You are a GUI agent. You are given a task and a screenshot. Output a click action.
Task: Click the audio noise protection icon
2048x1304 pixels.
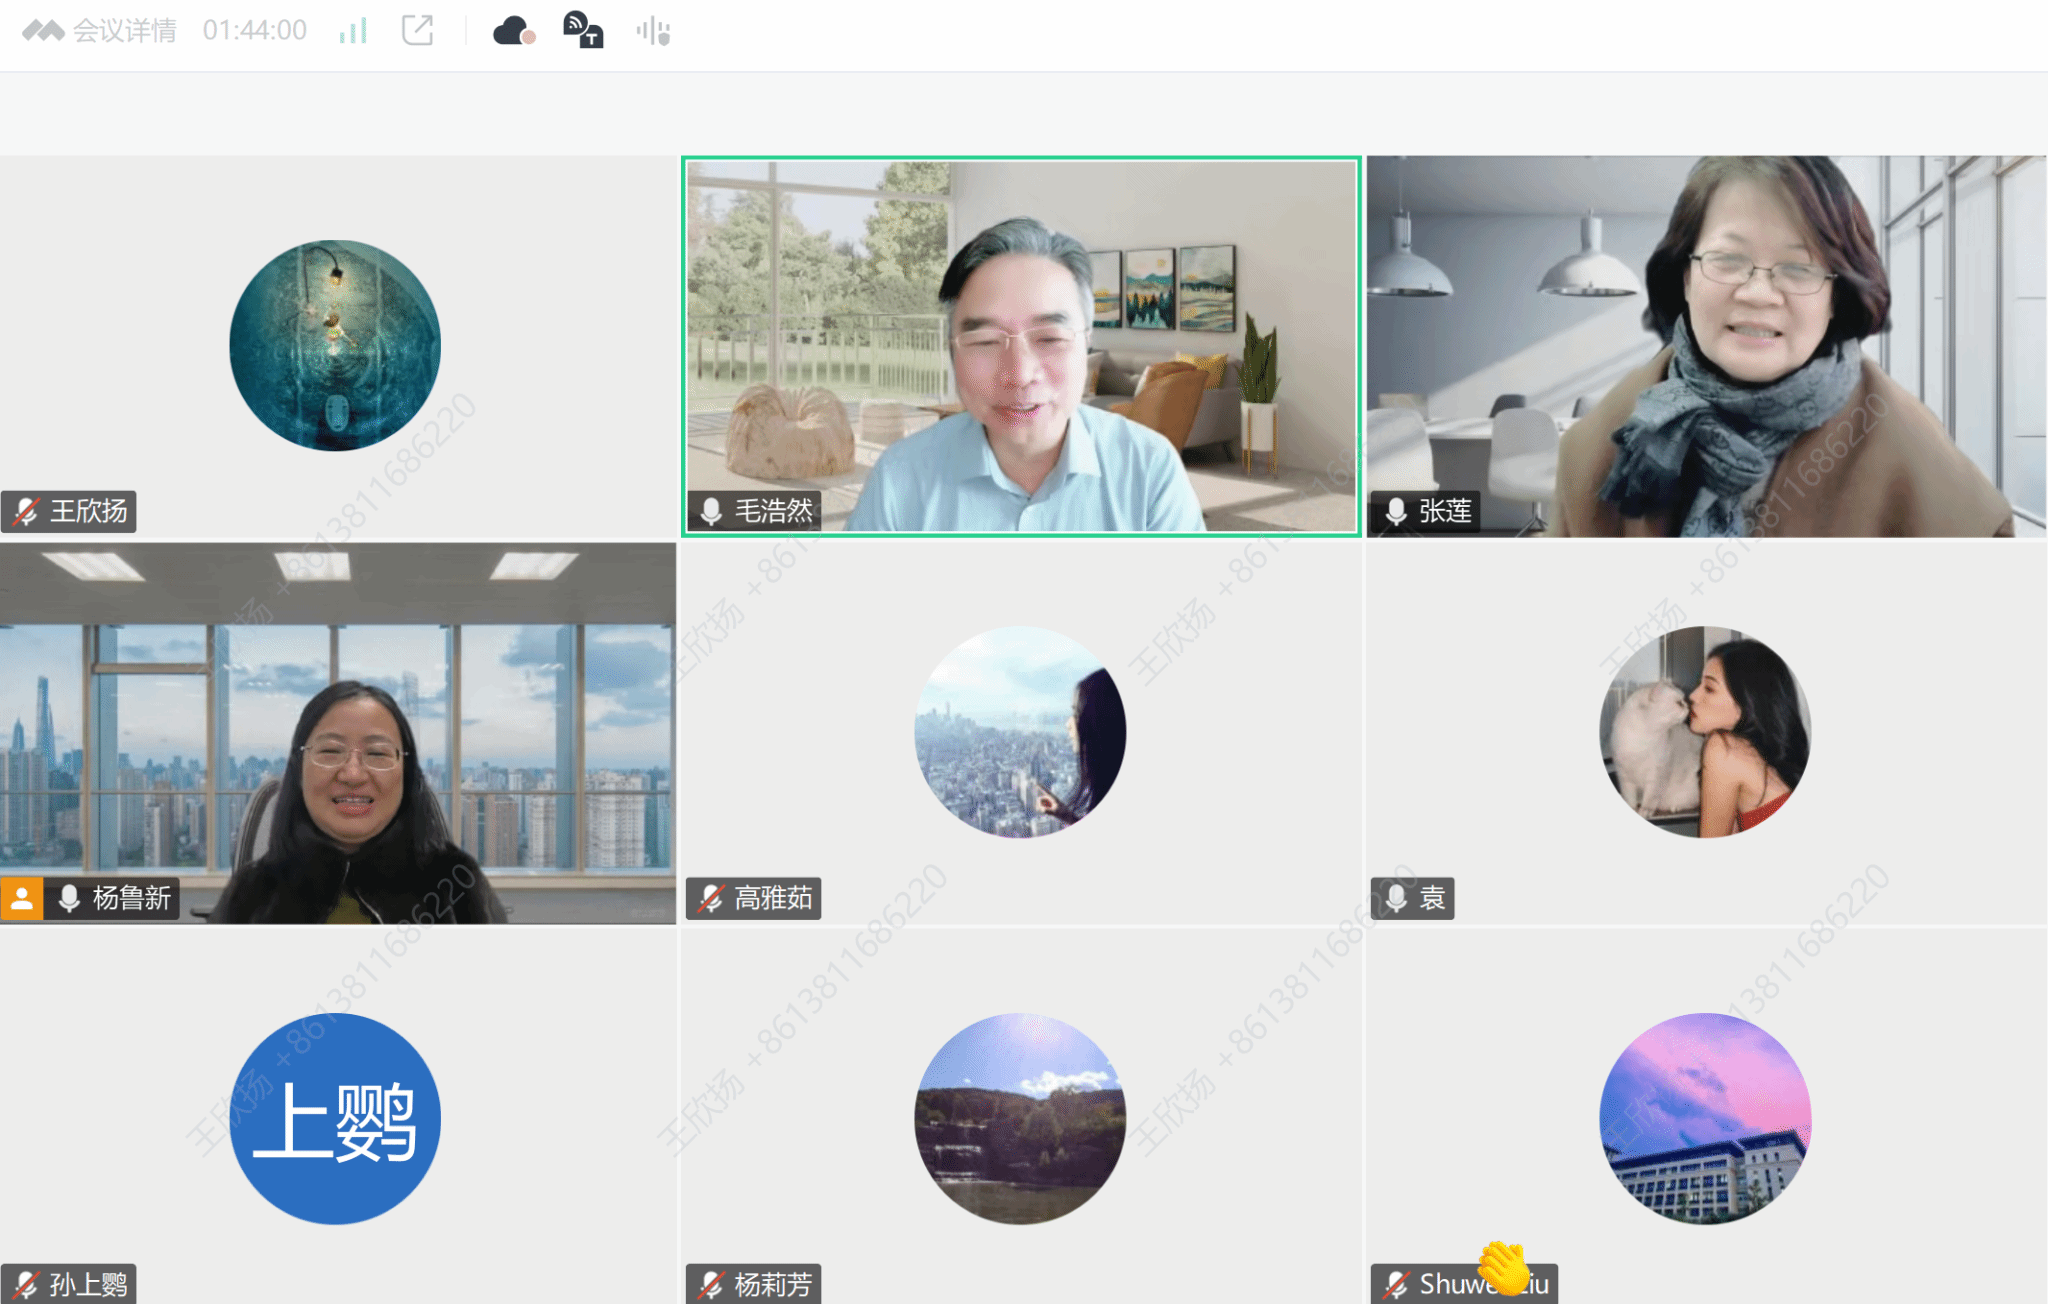pyautogui.click(x=653, y=32)
